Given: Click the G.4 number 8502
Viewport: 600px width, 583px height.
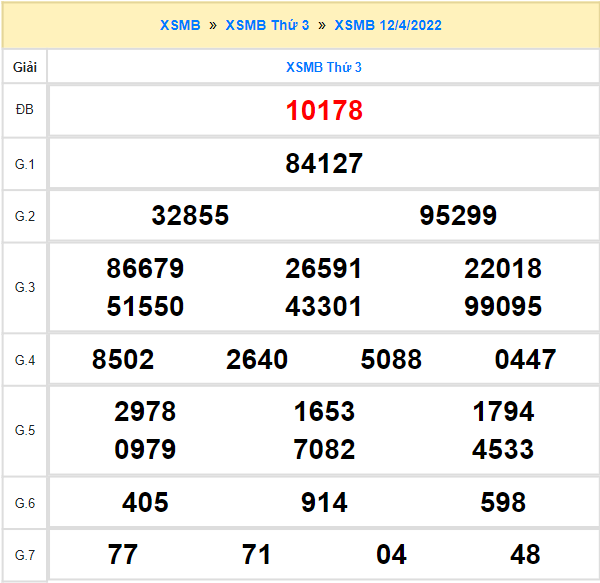Looking at the screenshot, I should tap(123, 360).
